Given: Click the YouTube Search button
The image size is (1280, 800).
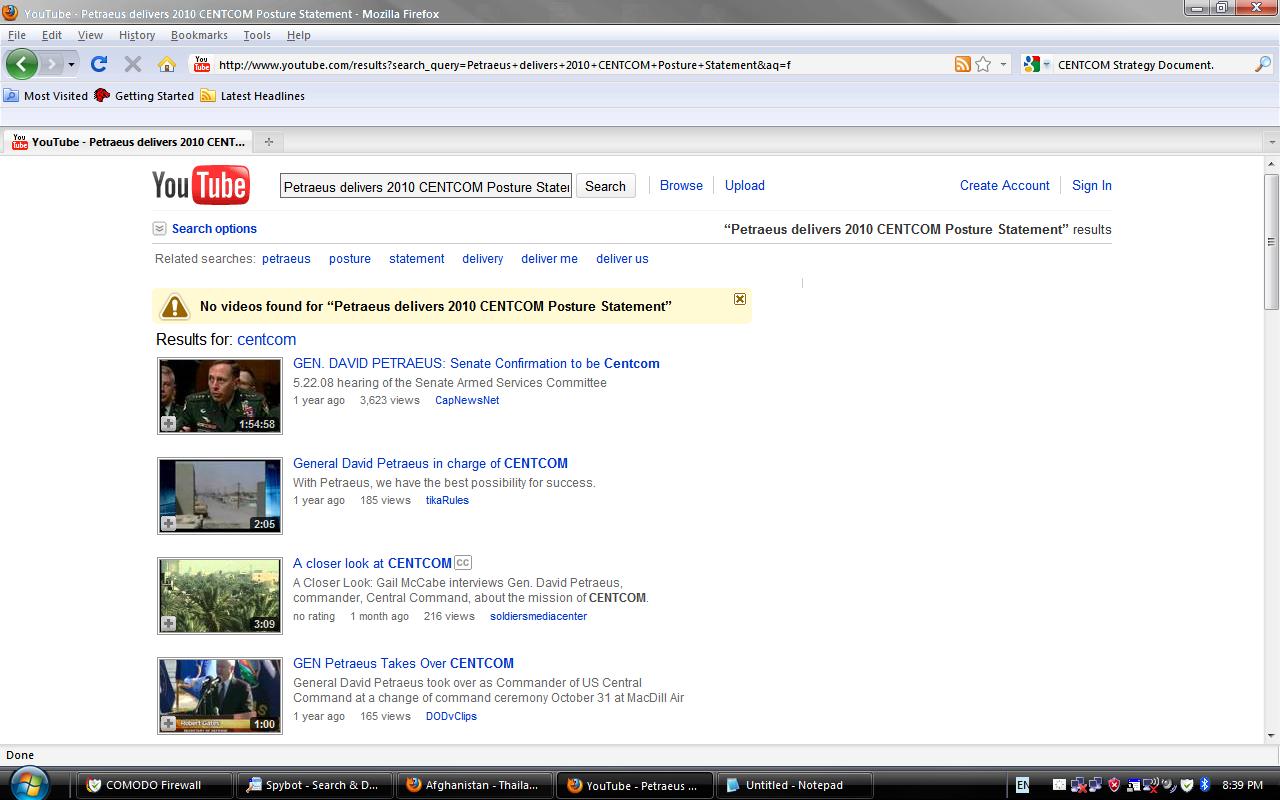Looking at the screenshot, I should (x=605, y=186).
